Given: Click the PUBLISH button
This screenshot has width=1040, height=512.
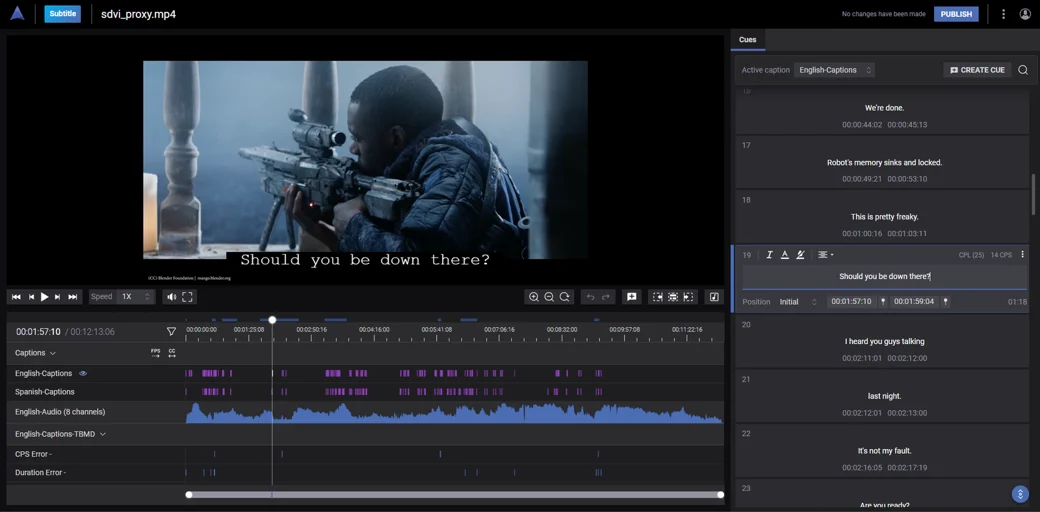Looking at the screenshot, I should (956, 14).
